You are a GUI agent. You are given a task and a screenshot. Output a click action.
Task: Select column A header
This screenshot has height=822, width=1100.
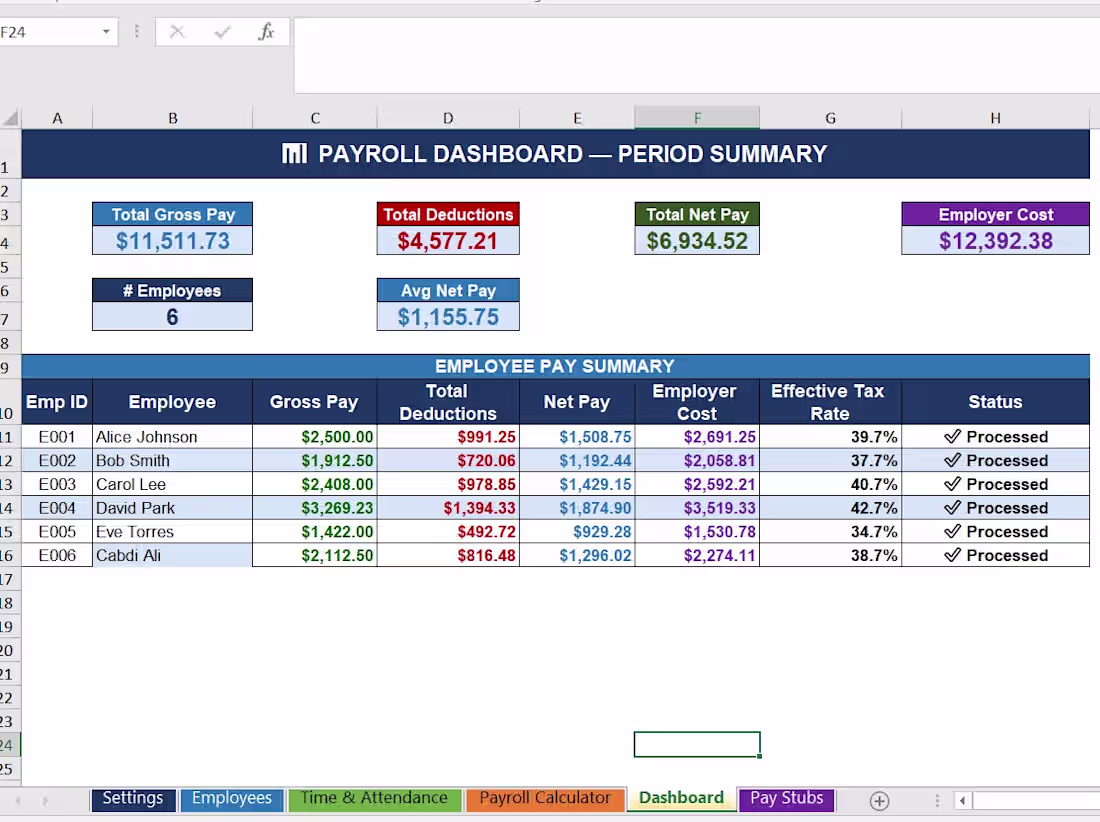(x=57, y=118)
